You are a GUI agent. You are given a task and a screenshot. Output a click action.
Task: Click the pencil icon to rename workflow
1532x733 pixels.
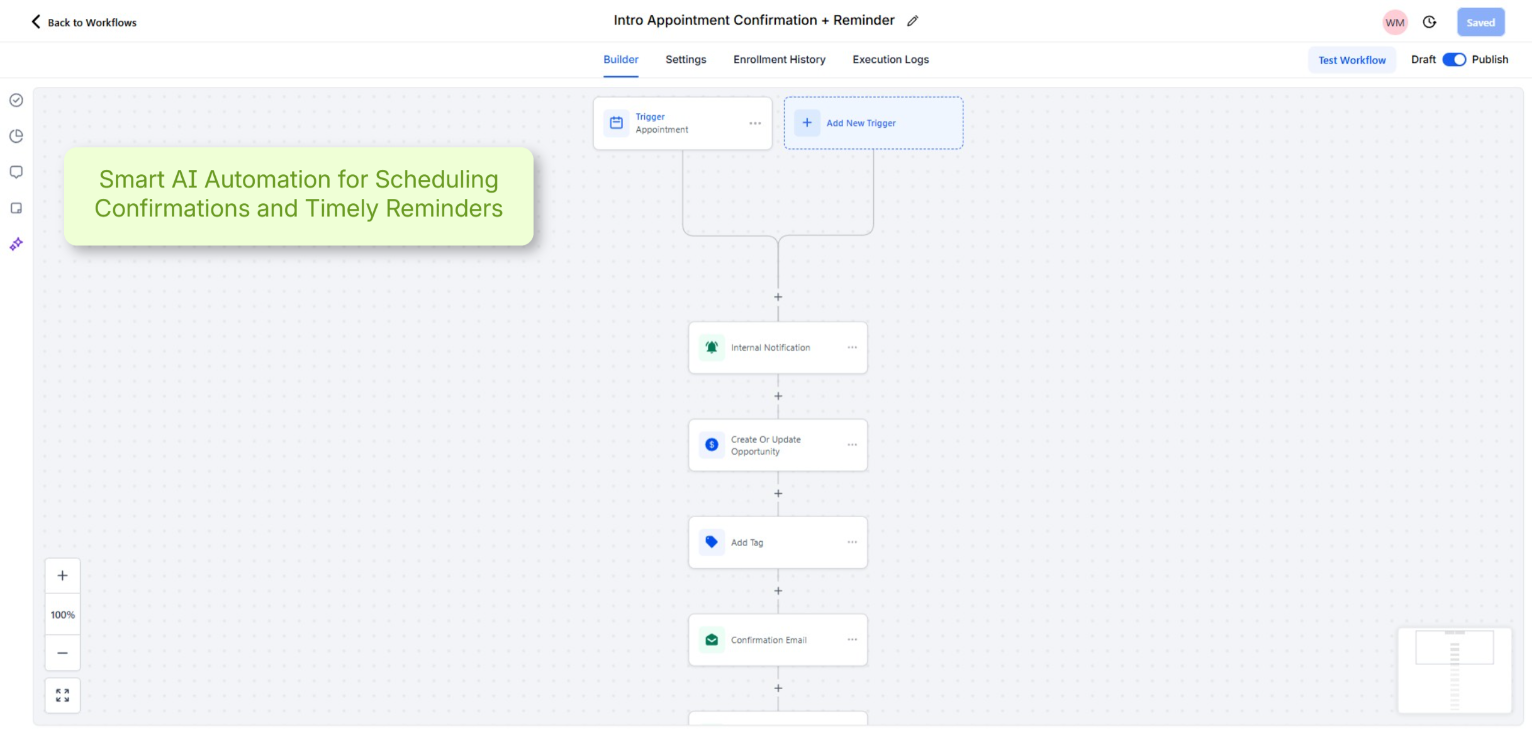912,21
